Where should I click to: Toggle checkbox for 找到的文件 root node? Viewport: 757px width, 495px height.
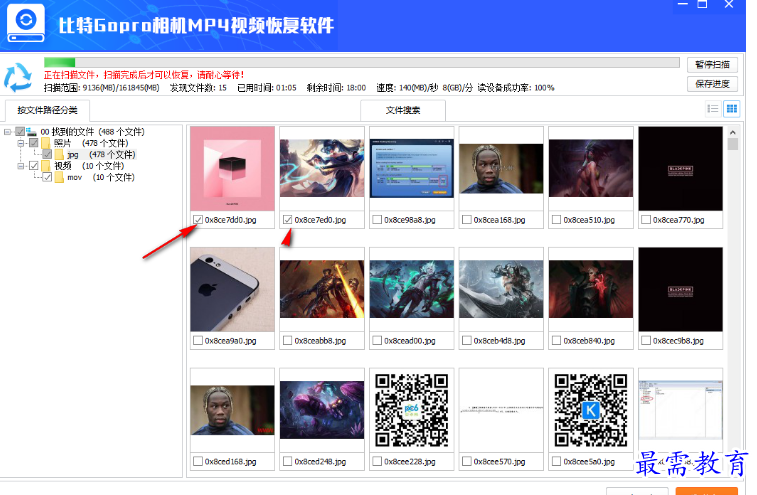(20, 131)
